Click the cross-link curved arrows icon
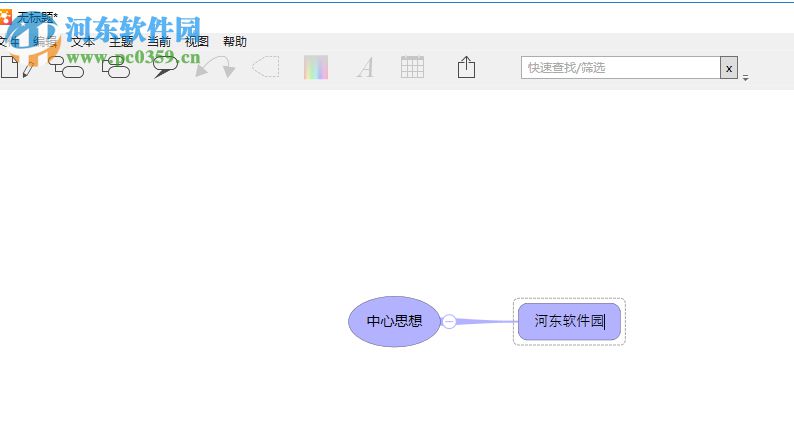Viewport: 794px width, 439px height. pos(215,67)
